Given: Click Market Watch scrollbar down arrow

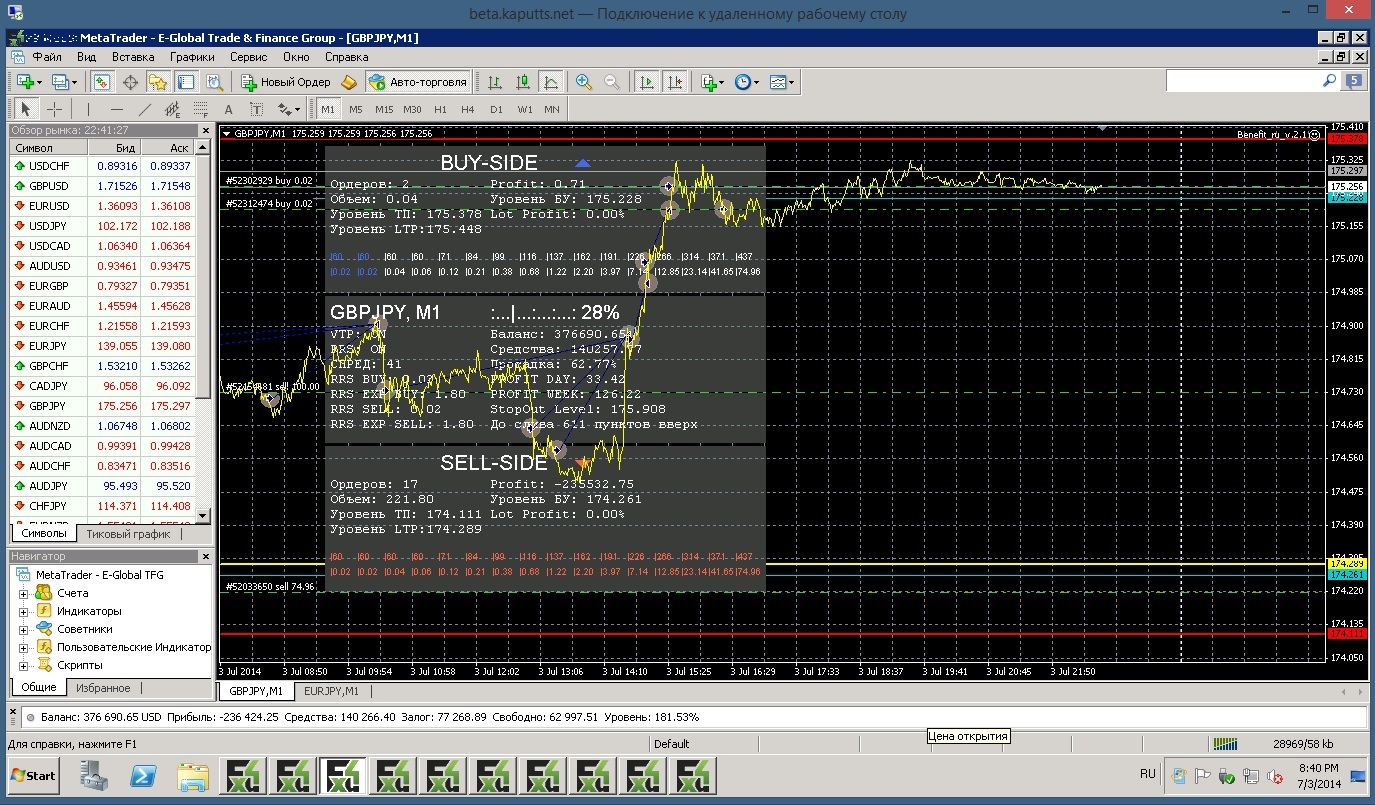Looking at the screenshot, I should pos(203,516).
